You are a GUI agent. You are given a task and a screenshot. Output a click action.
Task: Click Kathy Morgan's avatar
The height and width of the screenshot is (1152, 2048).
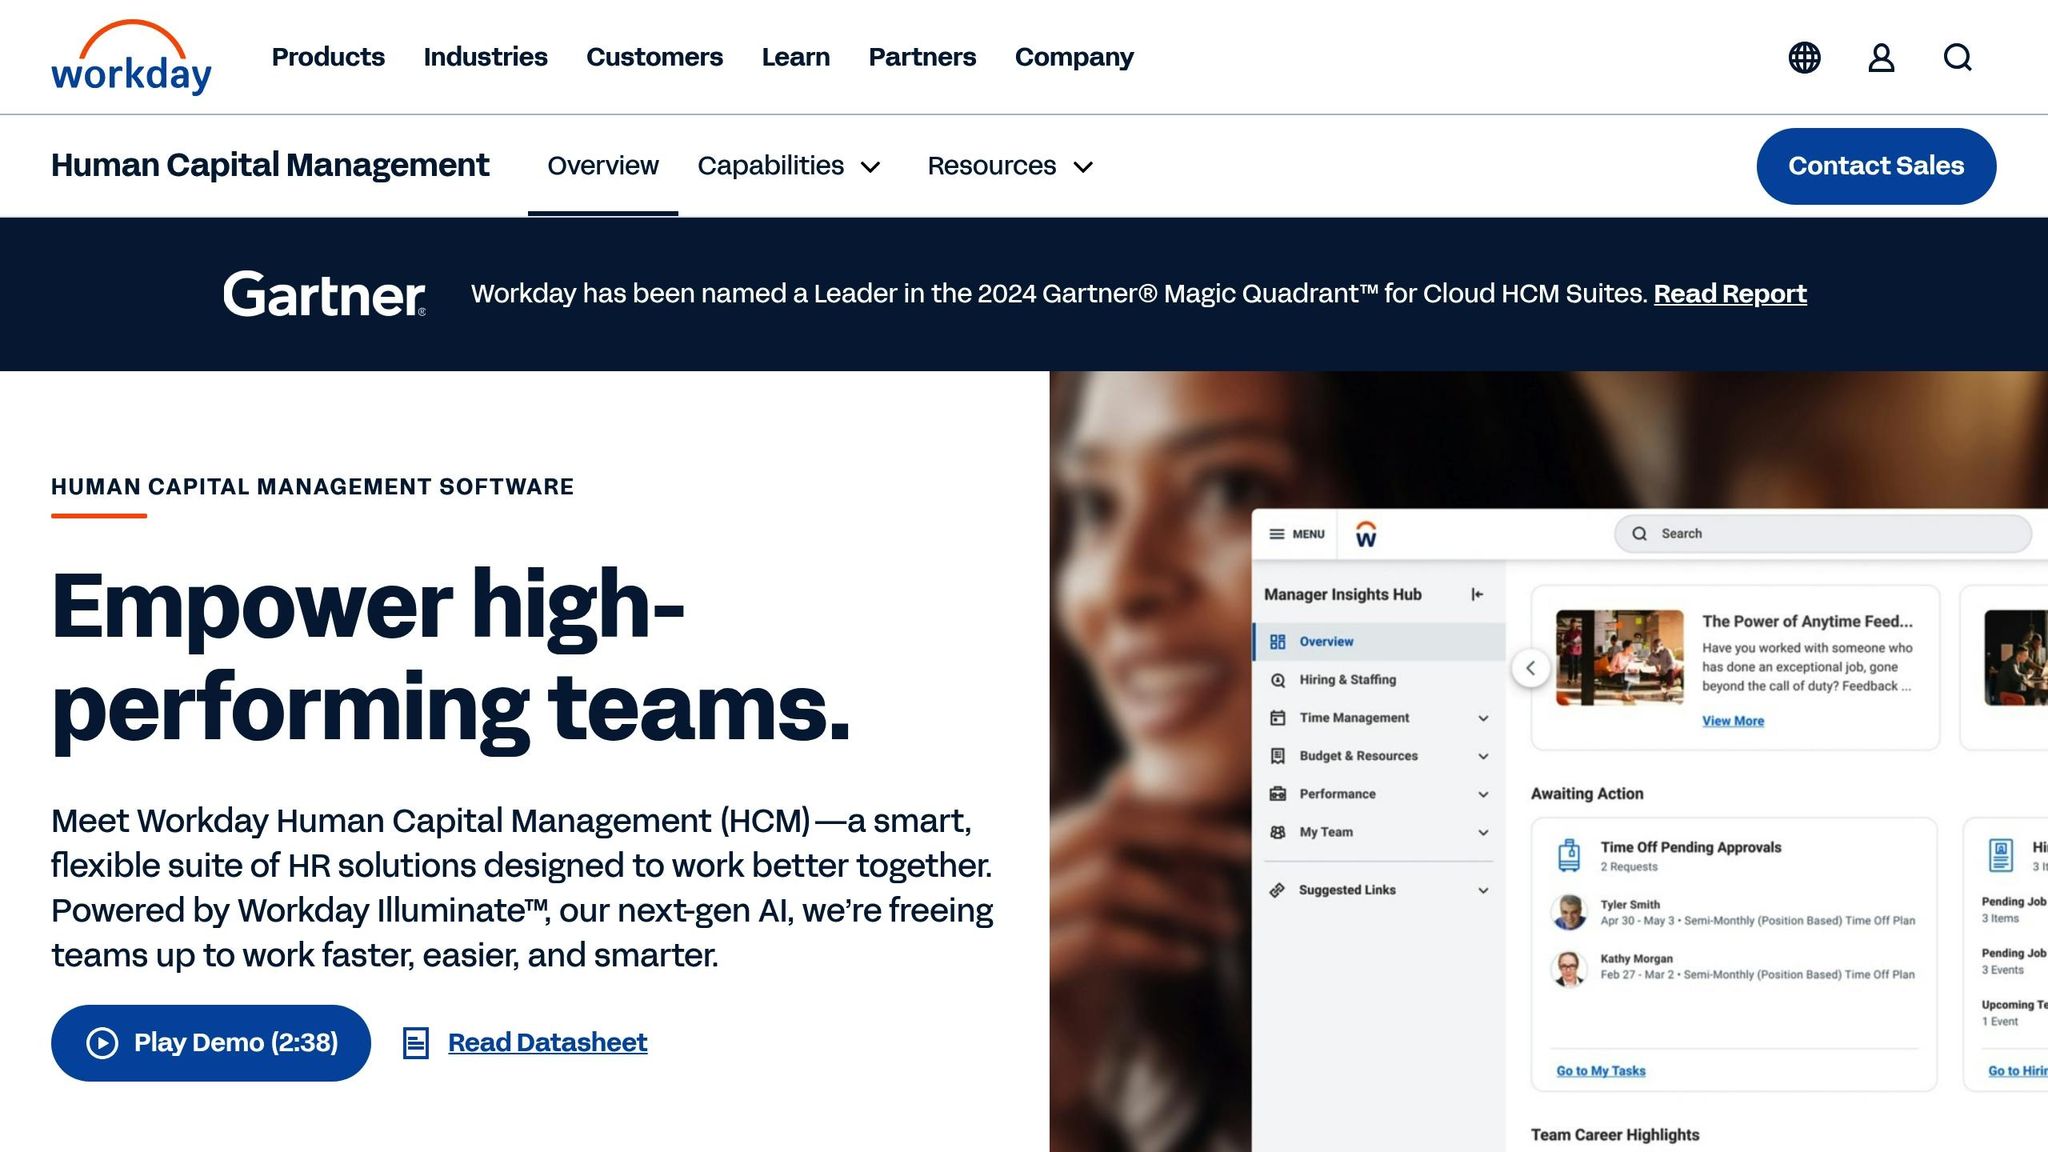pyautogui.click(x=1569, y=967)
